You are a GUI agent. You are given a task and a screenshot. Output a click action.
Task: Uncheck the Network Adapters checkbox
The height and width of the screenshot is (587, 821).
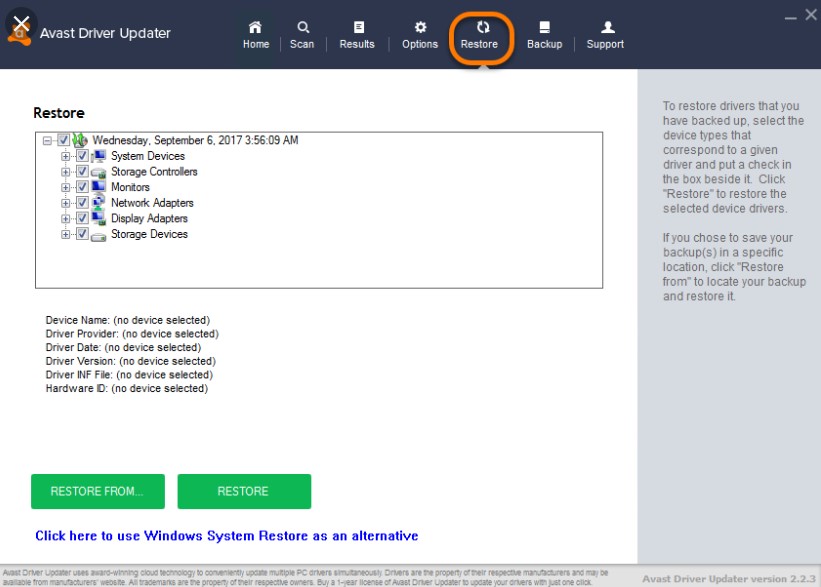82,203
